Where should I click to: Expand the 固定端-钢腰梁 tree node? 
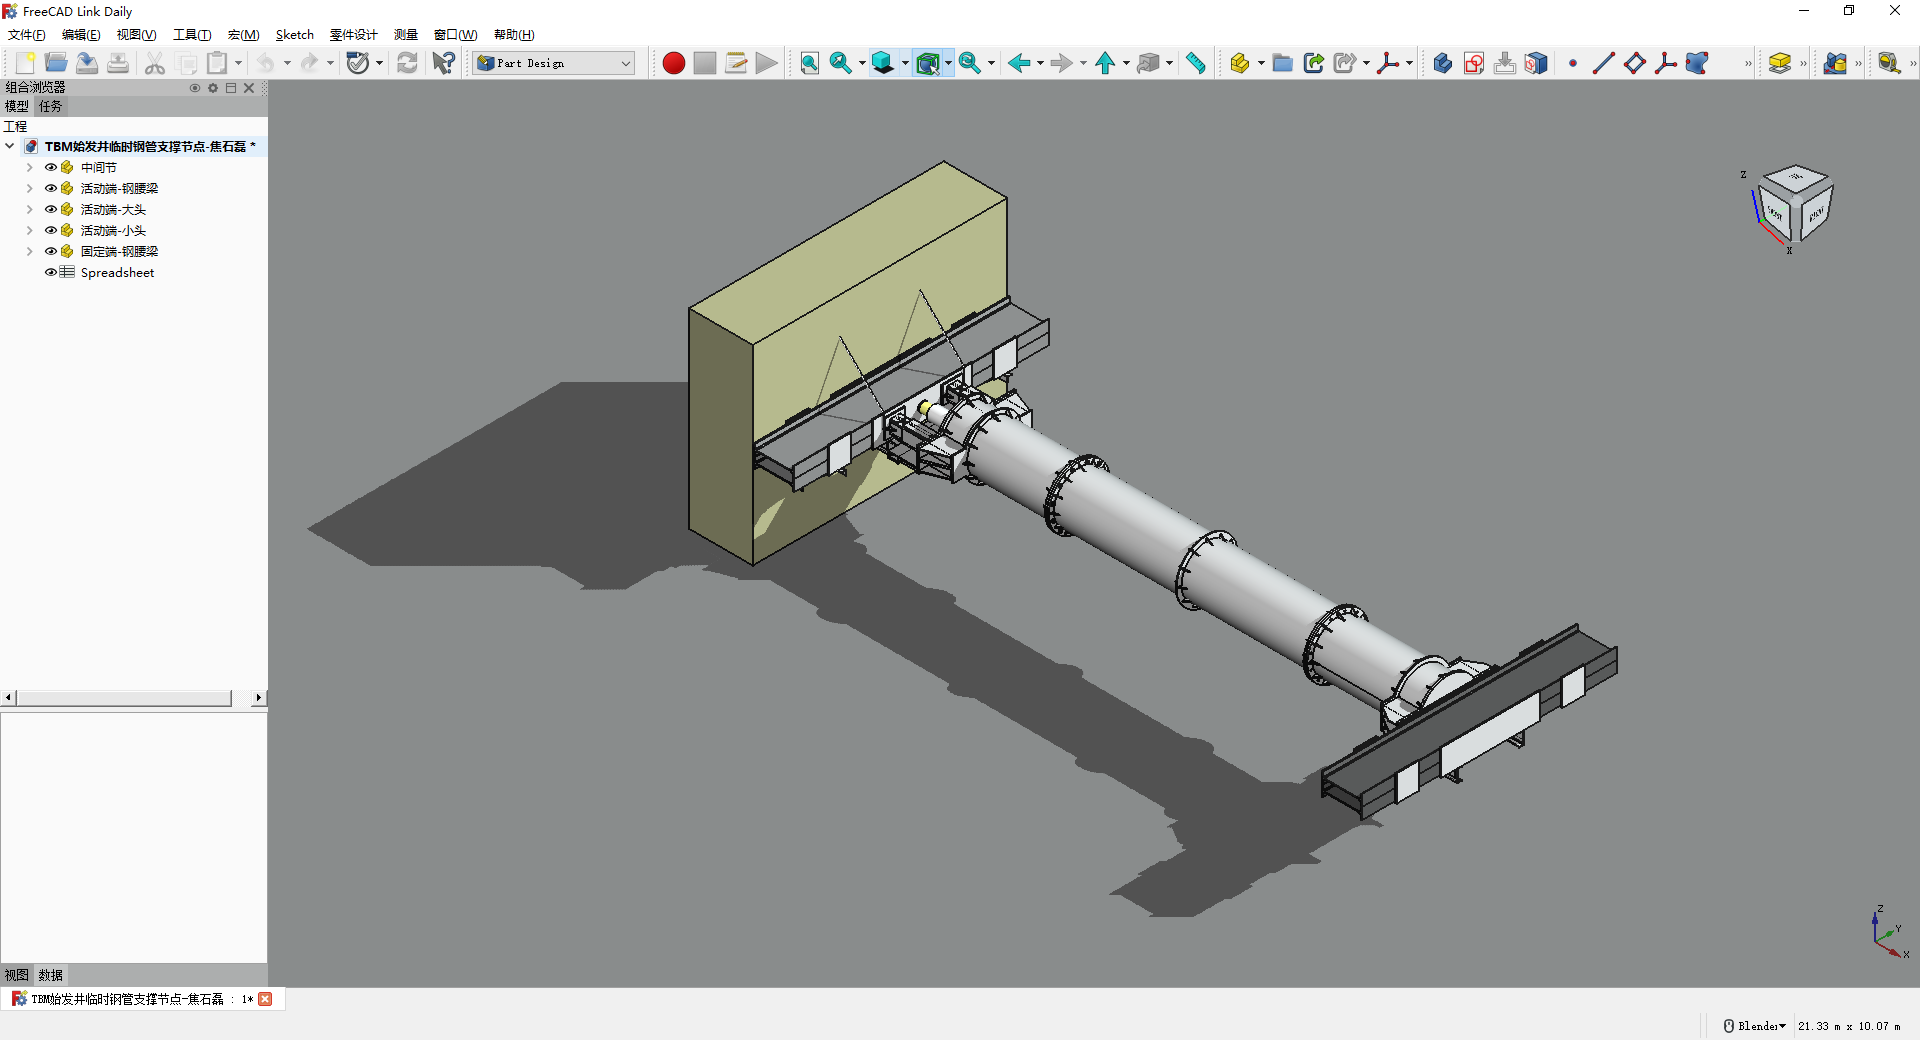(30, 251)
